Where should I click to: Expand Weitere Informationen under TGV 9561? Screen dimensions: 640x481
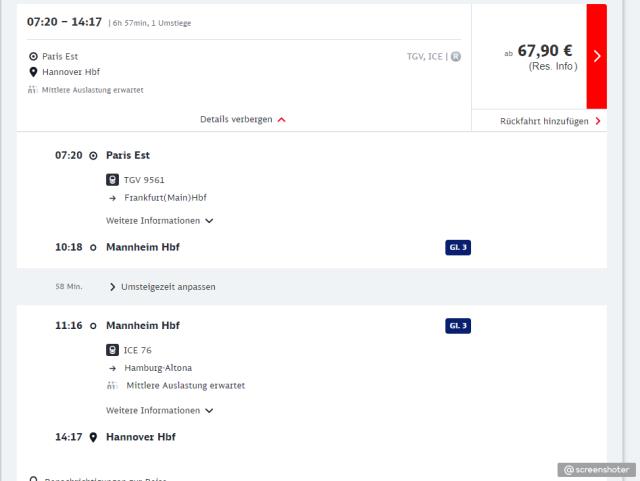pos(160,220)
